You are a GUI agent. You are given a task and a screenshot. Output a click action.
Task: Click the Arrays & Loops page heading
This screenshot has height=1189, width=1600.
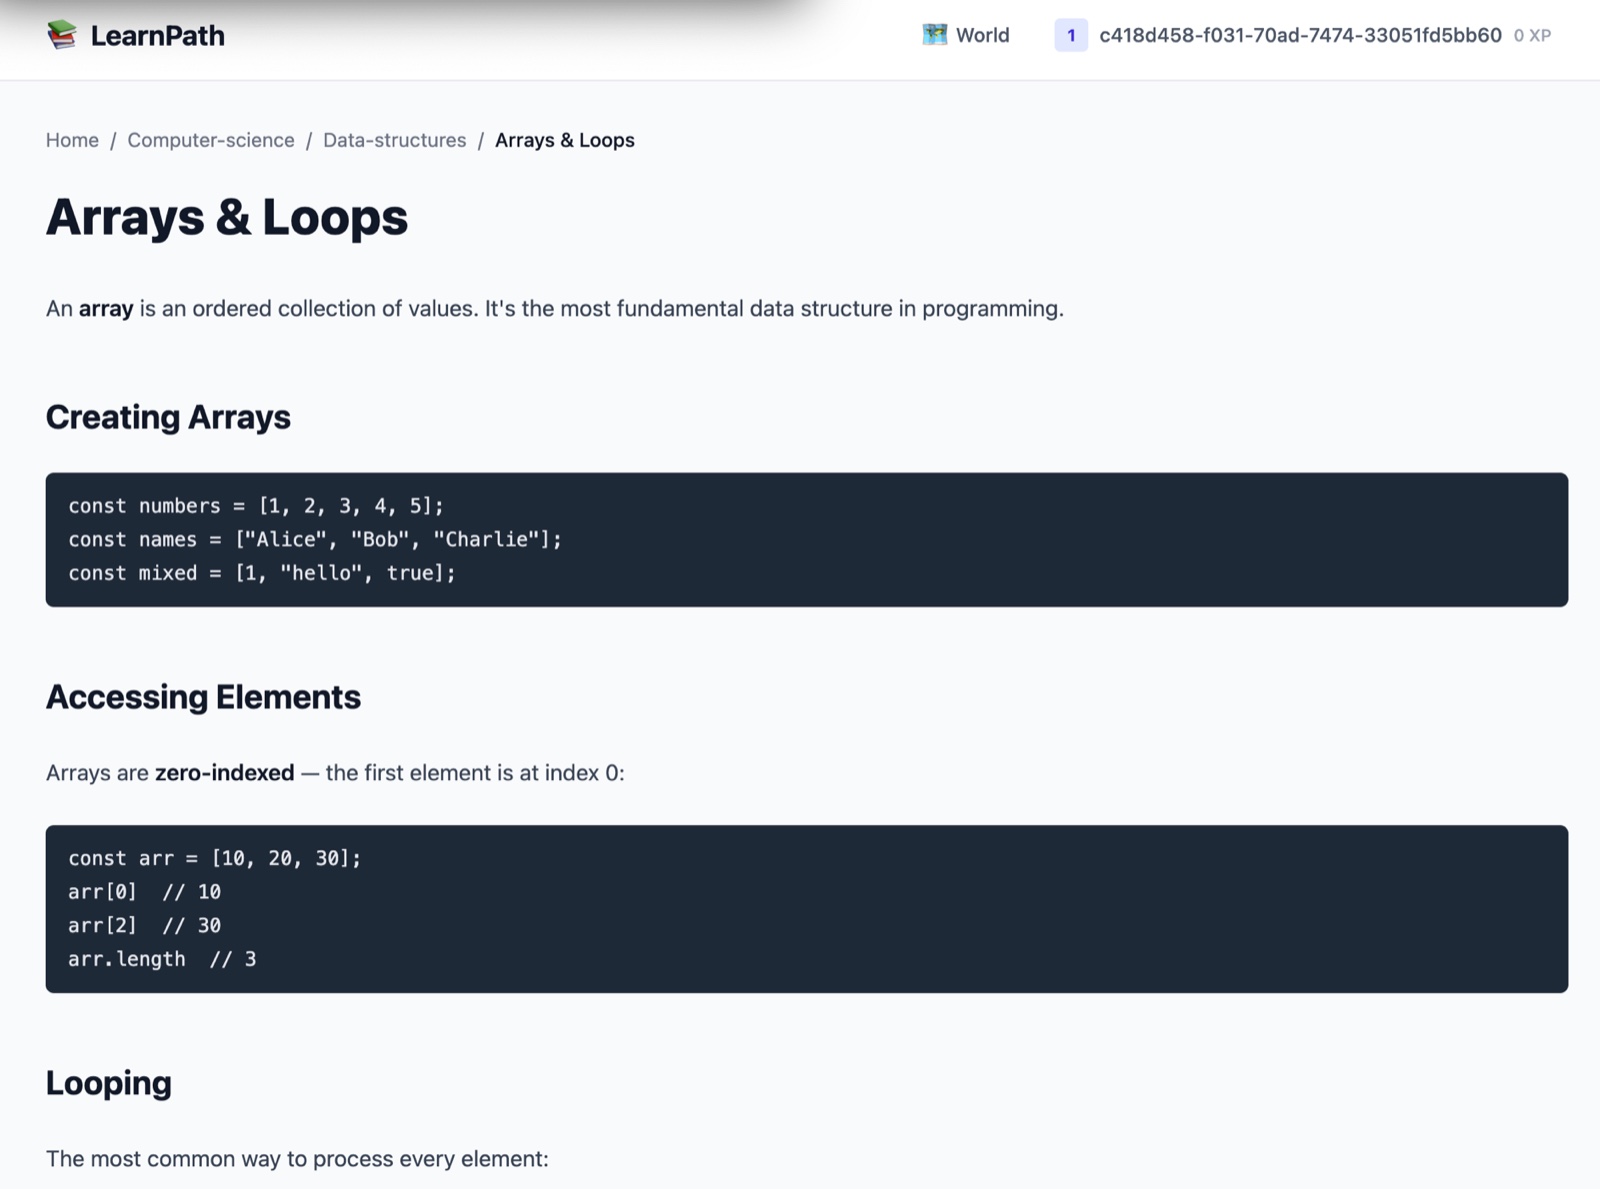click(227, 217)
